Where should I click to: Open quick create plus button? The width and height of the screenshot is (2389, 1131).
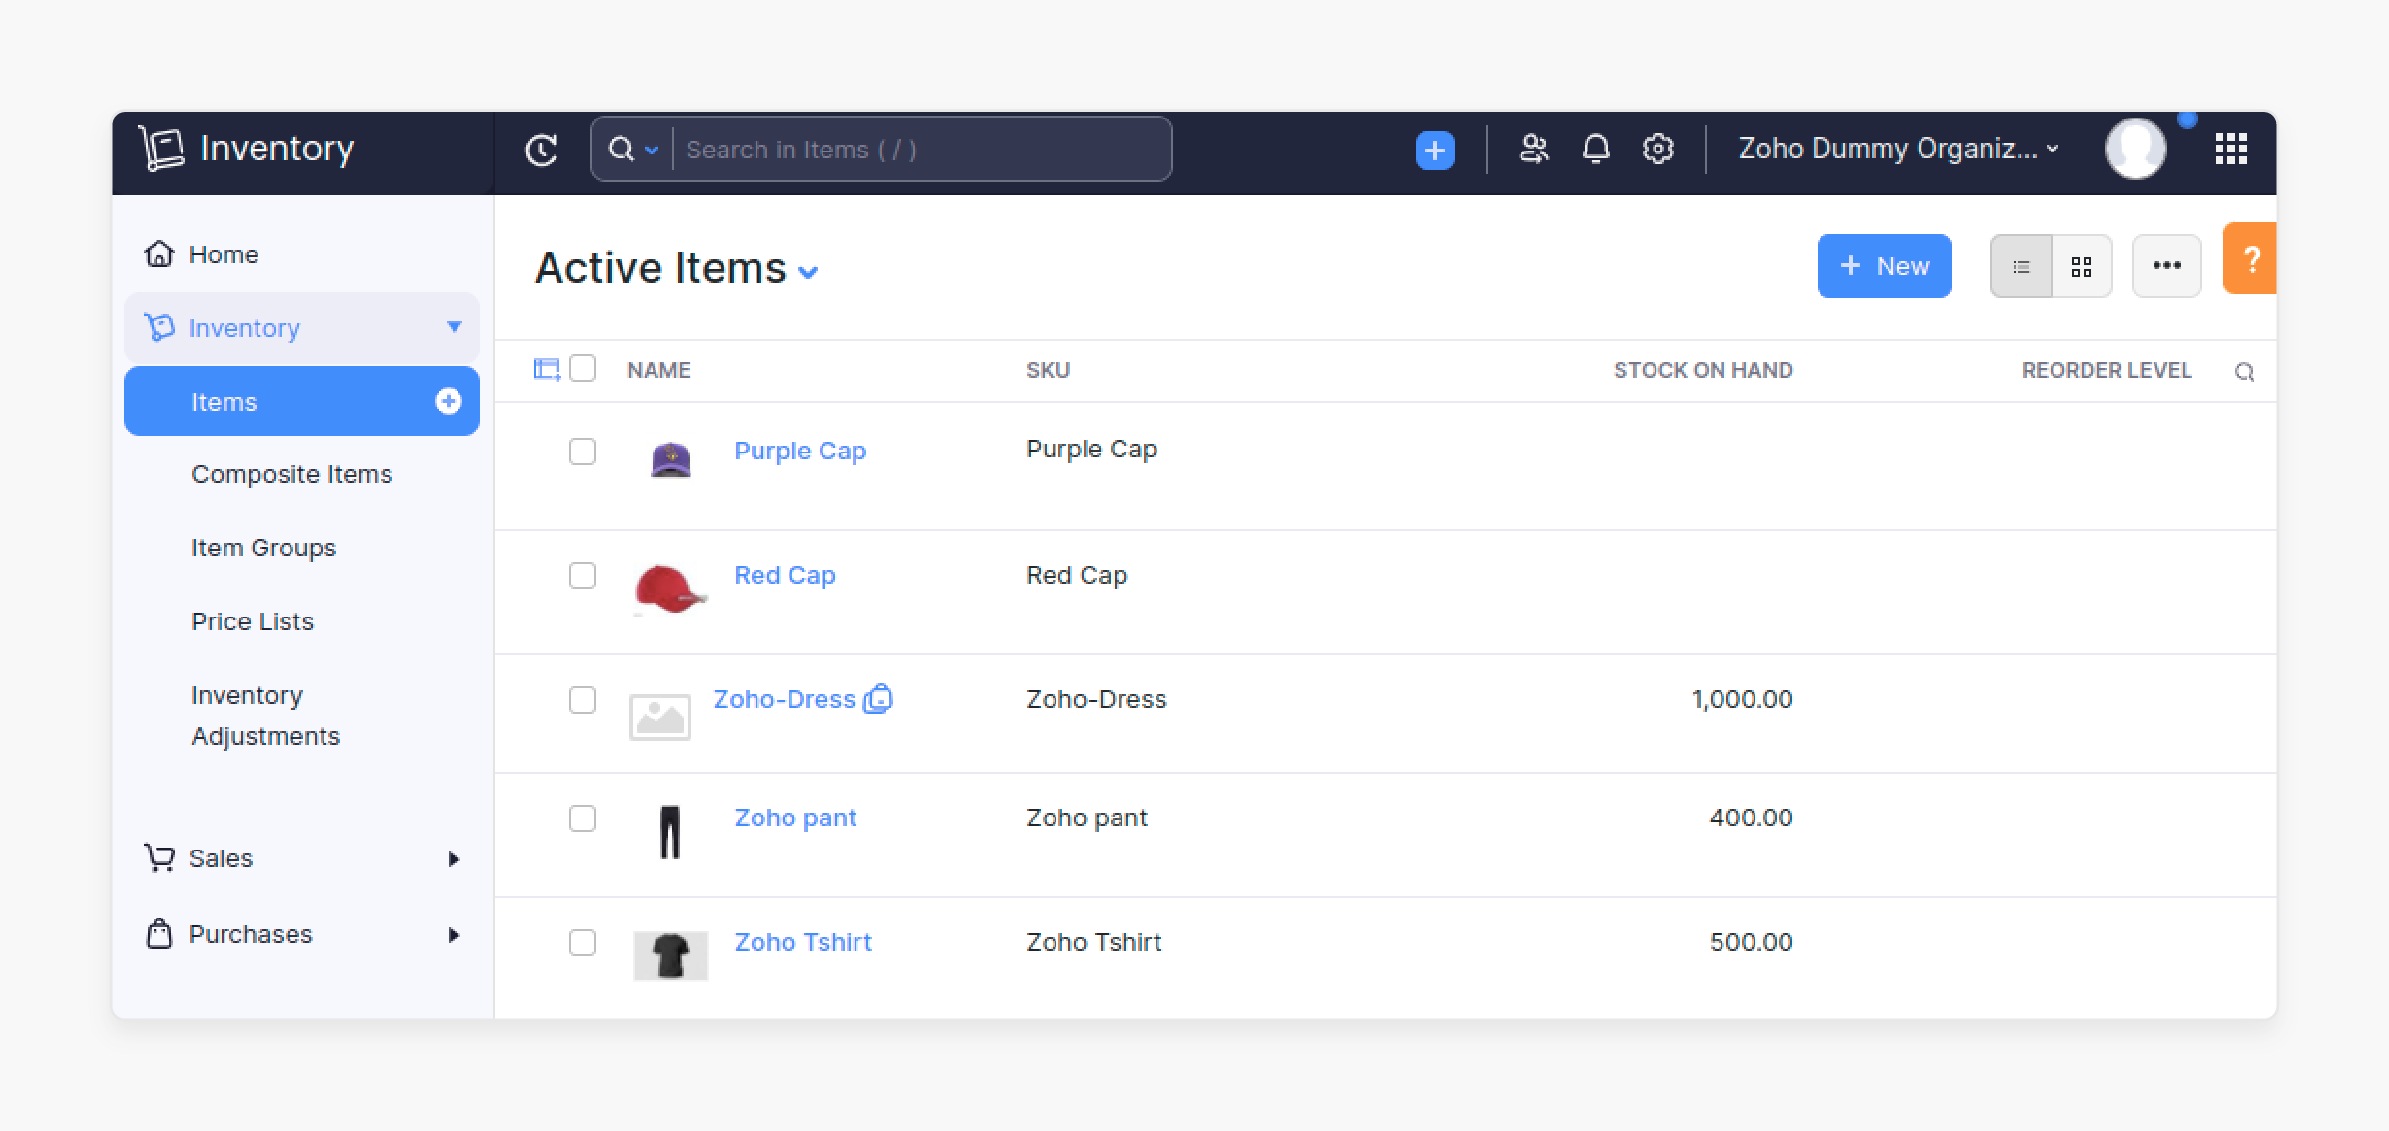[x=1435, y=150]
